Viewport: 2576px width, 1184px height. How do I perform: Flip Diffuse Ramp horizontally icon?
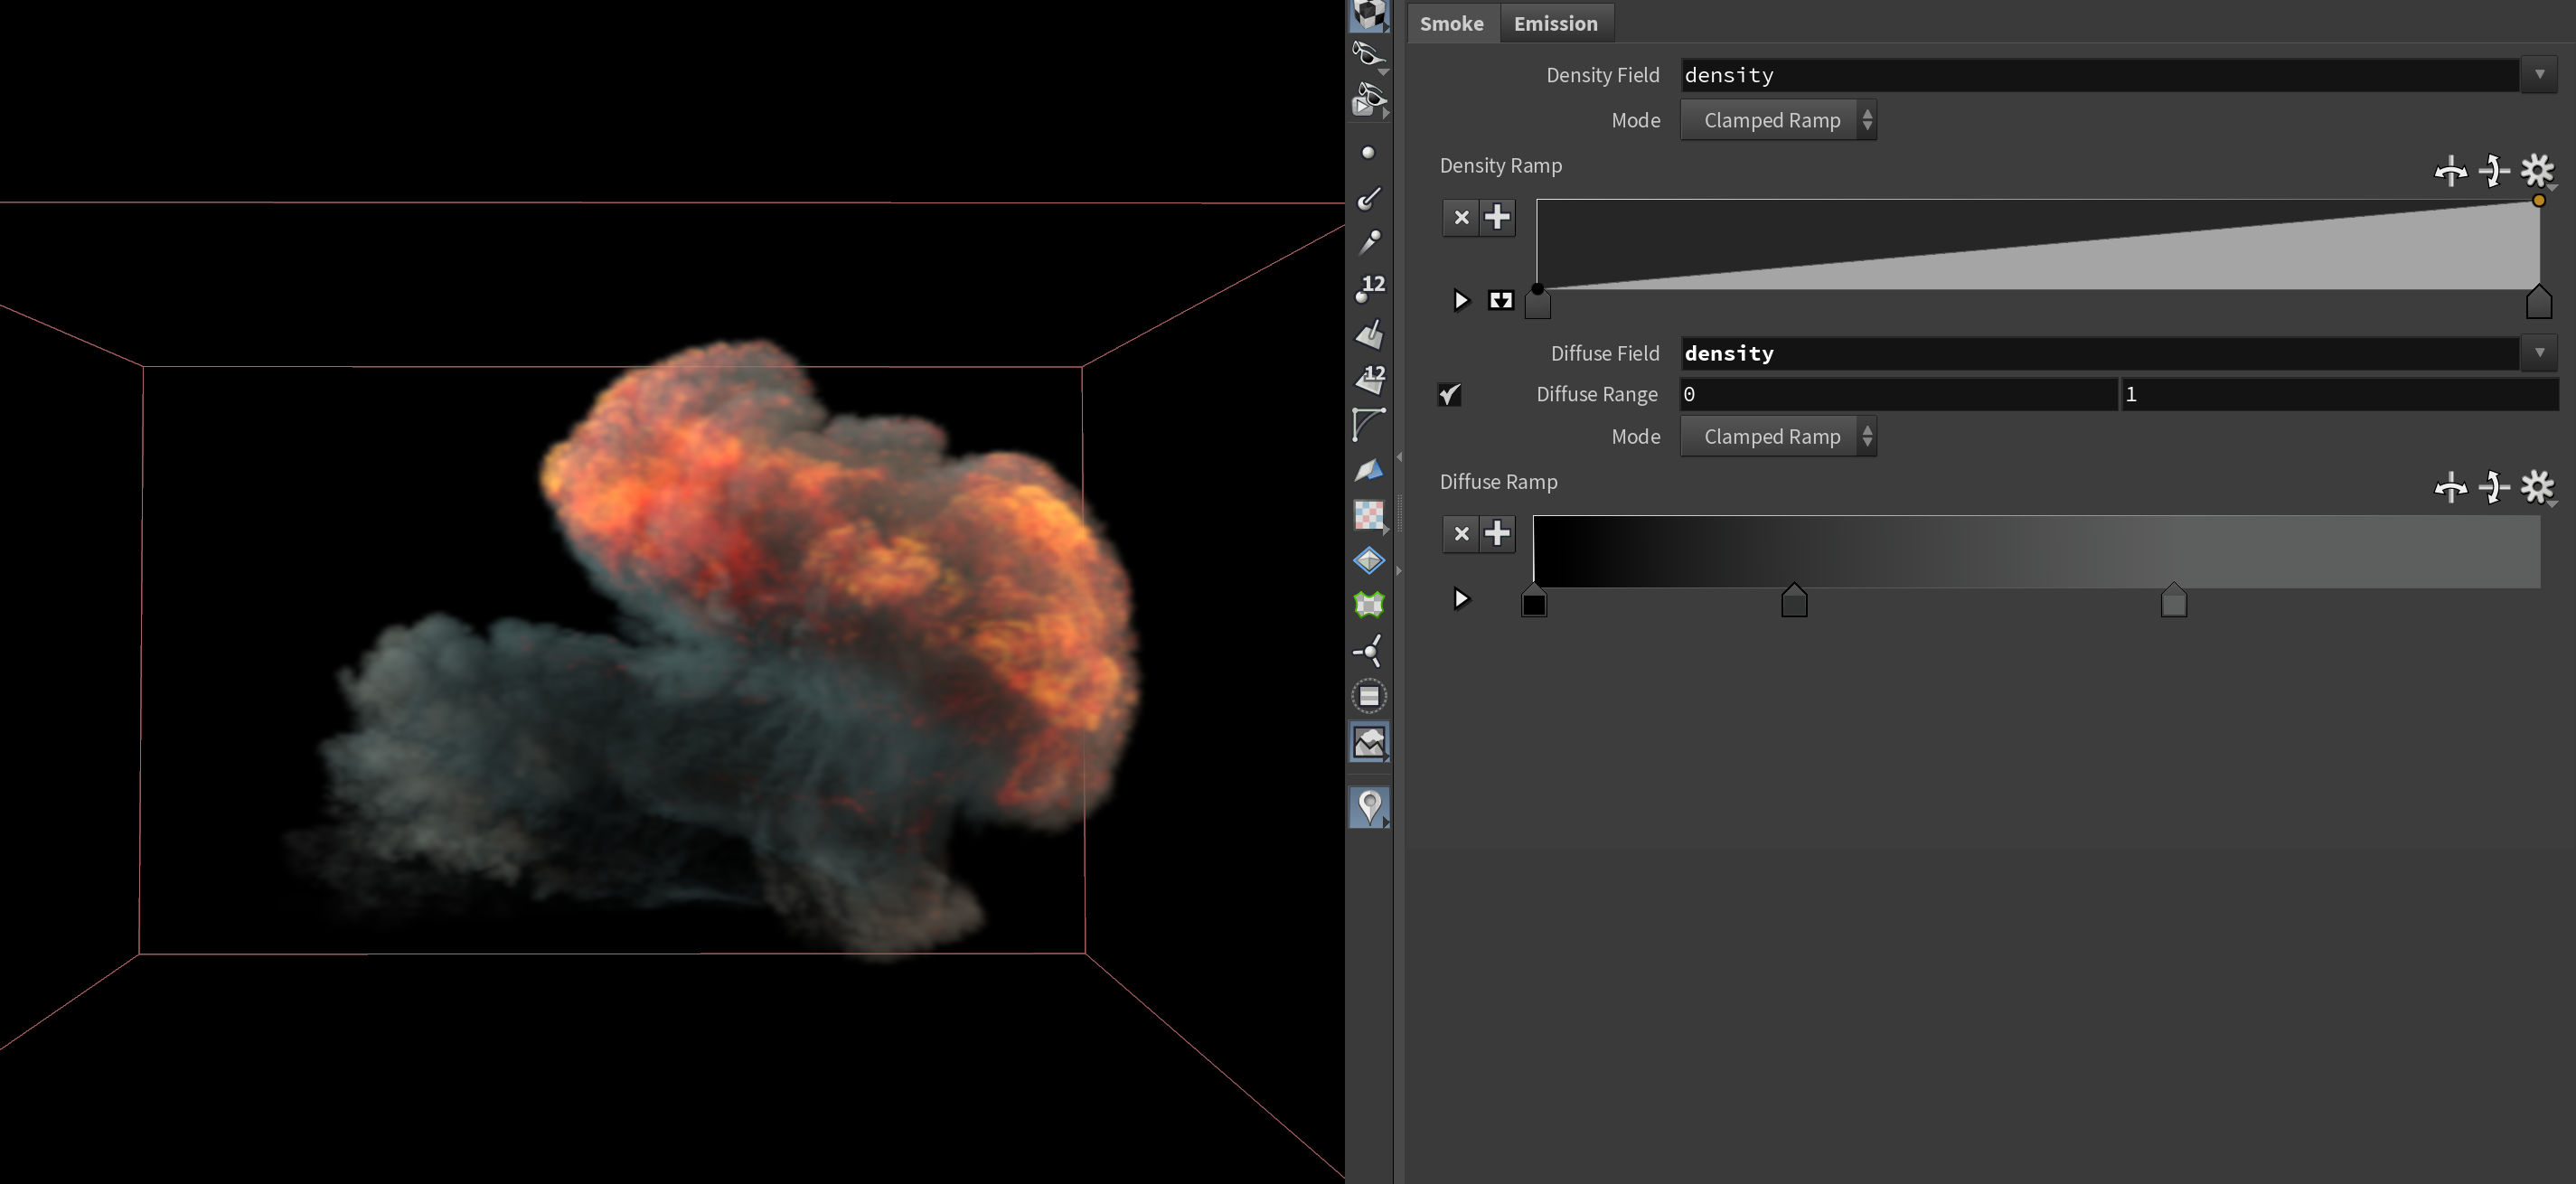[2450, 488]
